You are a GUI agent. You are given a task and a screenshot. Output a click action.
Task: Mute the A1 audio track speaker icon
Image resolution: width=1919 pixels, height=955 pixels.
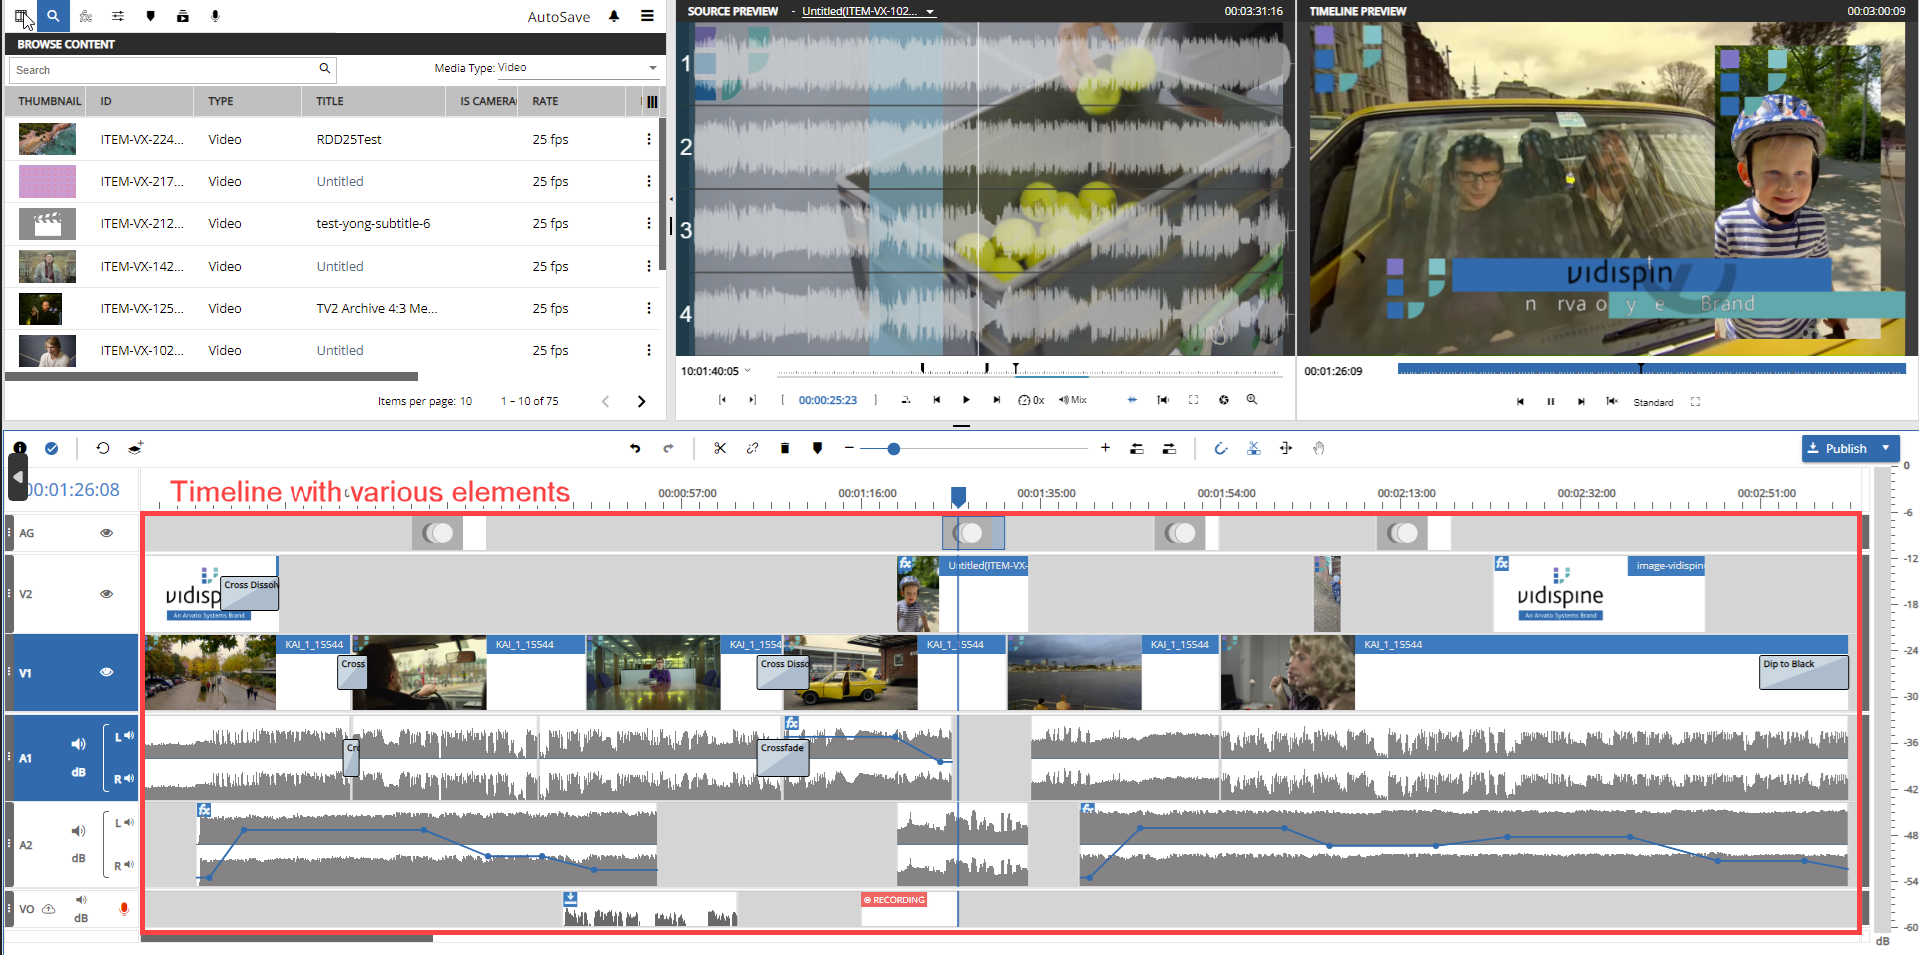pos(78,743)
